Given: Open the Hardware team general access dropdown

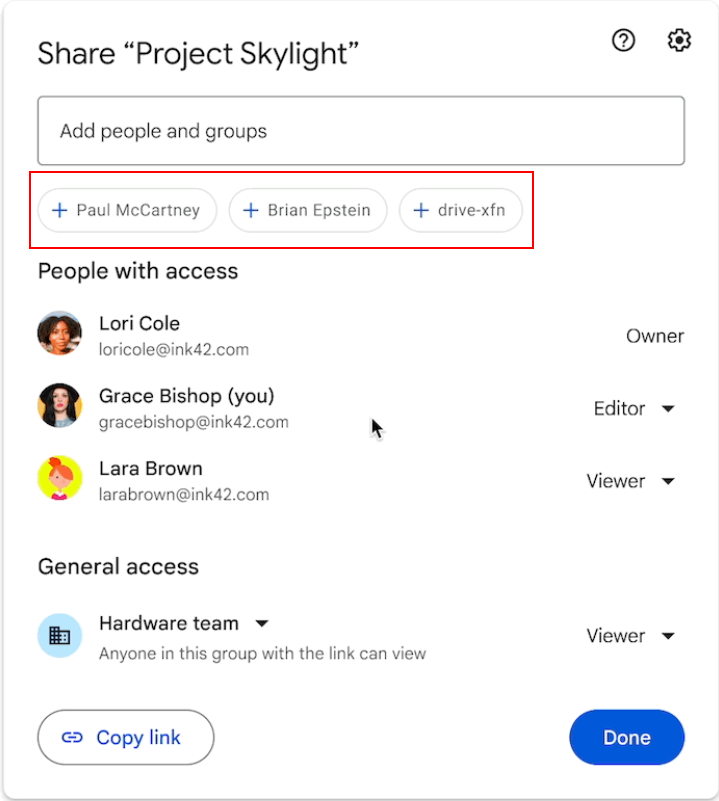Looking at the screenshot, I should click(x=184, y=623).
